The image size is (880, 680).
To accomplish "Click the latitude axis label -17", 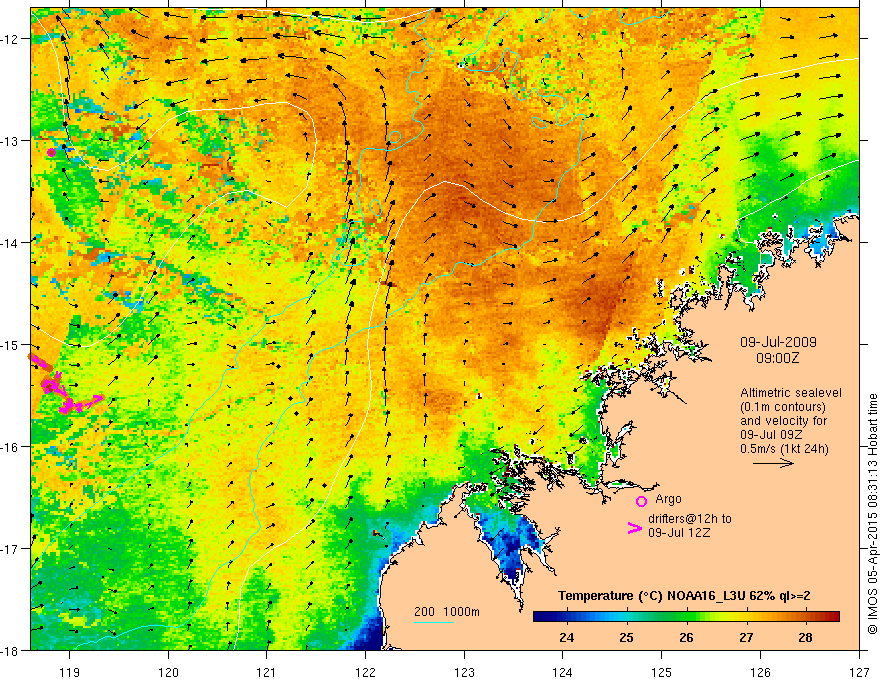I will (x=11, y=549).
